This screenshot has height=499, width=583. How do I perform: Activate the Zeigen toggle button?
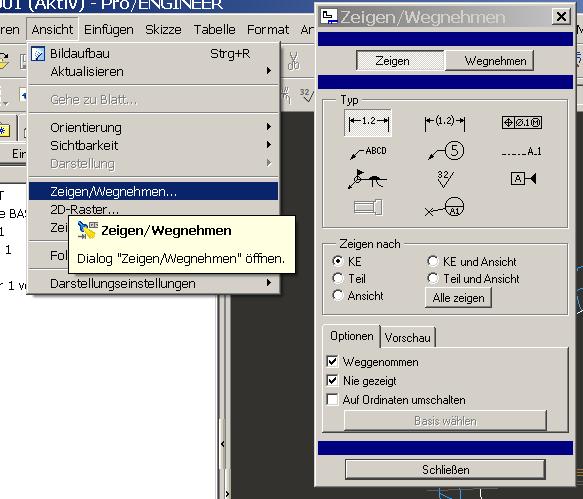pyautogui.click(x=400, y=61)
